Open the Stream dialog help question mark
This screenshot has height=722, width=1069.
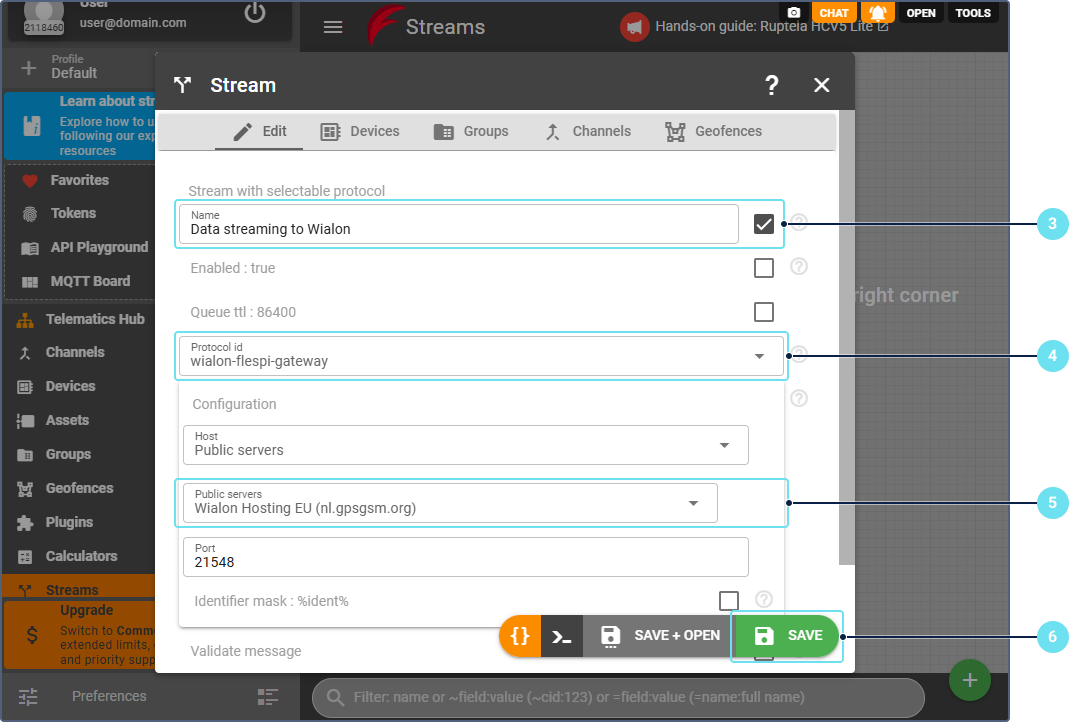pos(771,85)
